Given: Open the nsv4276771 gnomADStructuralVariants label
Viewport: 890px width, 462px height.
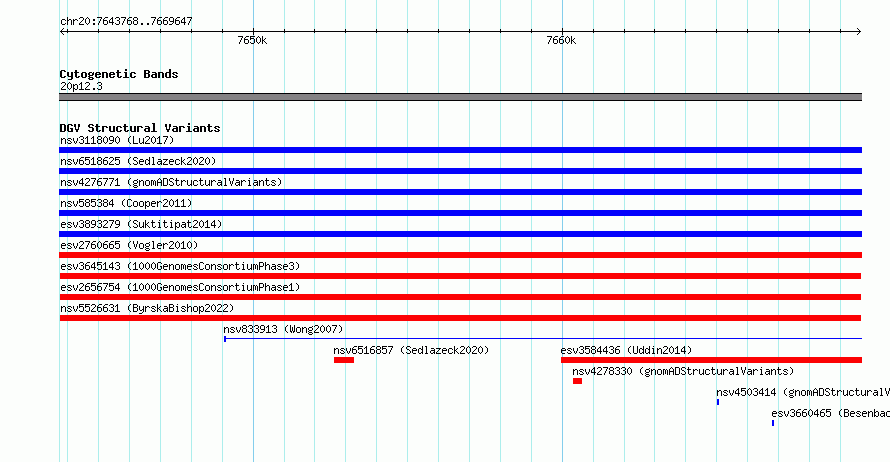Looking at the screenshot, I should pyautogui.click(x=171, y=182).
